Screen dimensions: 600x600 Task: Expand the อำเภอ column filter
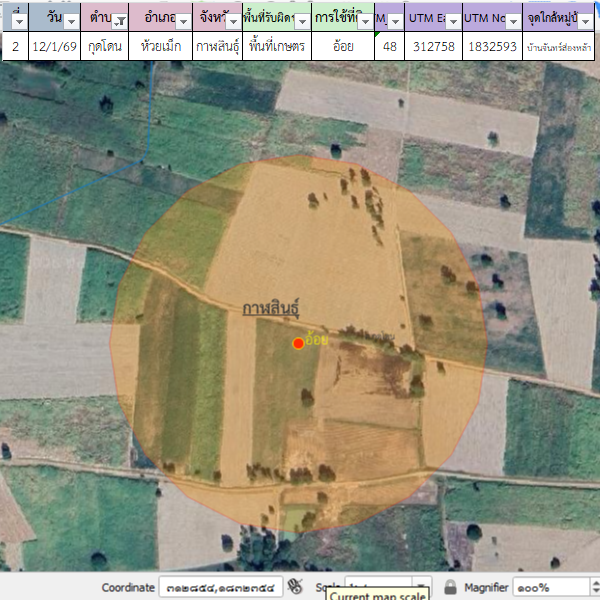point(183,20)
